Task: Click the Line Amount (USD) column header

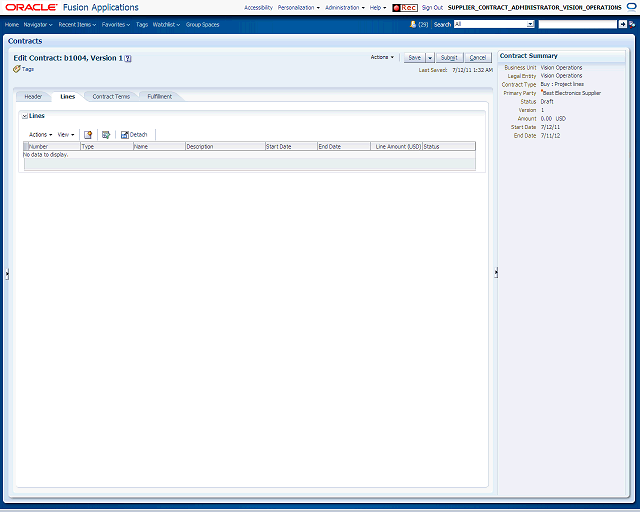Action: tap(396, 147)
